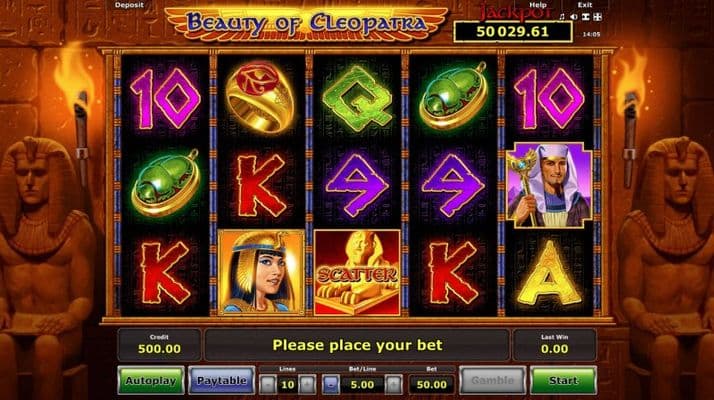Click the pharaoh with scepter symbol
Viewport: 714px width, 400px height.
click(x=549, y=185)
